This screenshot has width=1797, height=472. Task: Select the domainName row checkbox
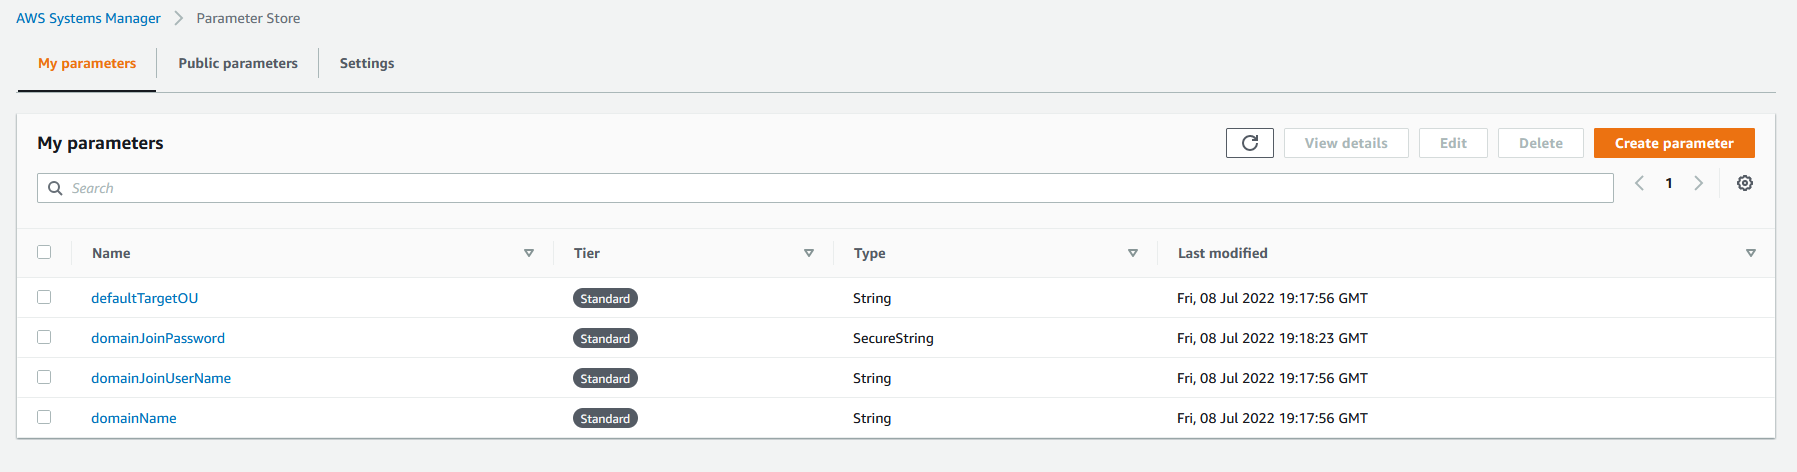44,417
